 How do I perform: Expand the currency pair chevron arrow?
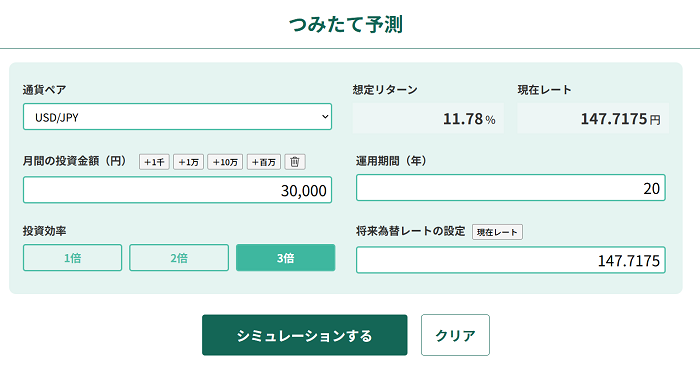(325, 117)
